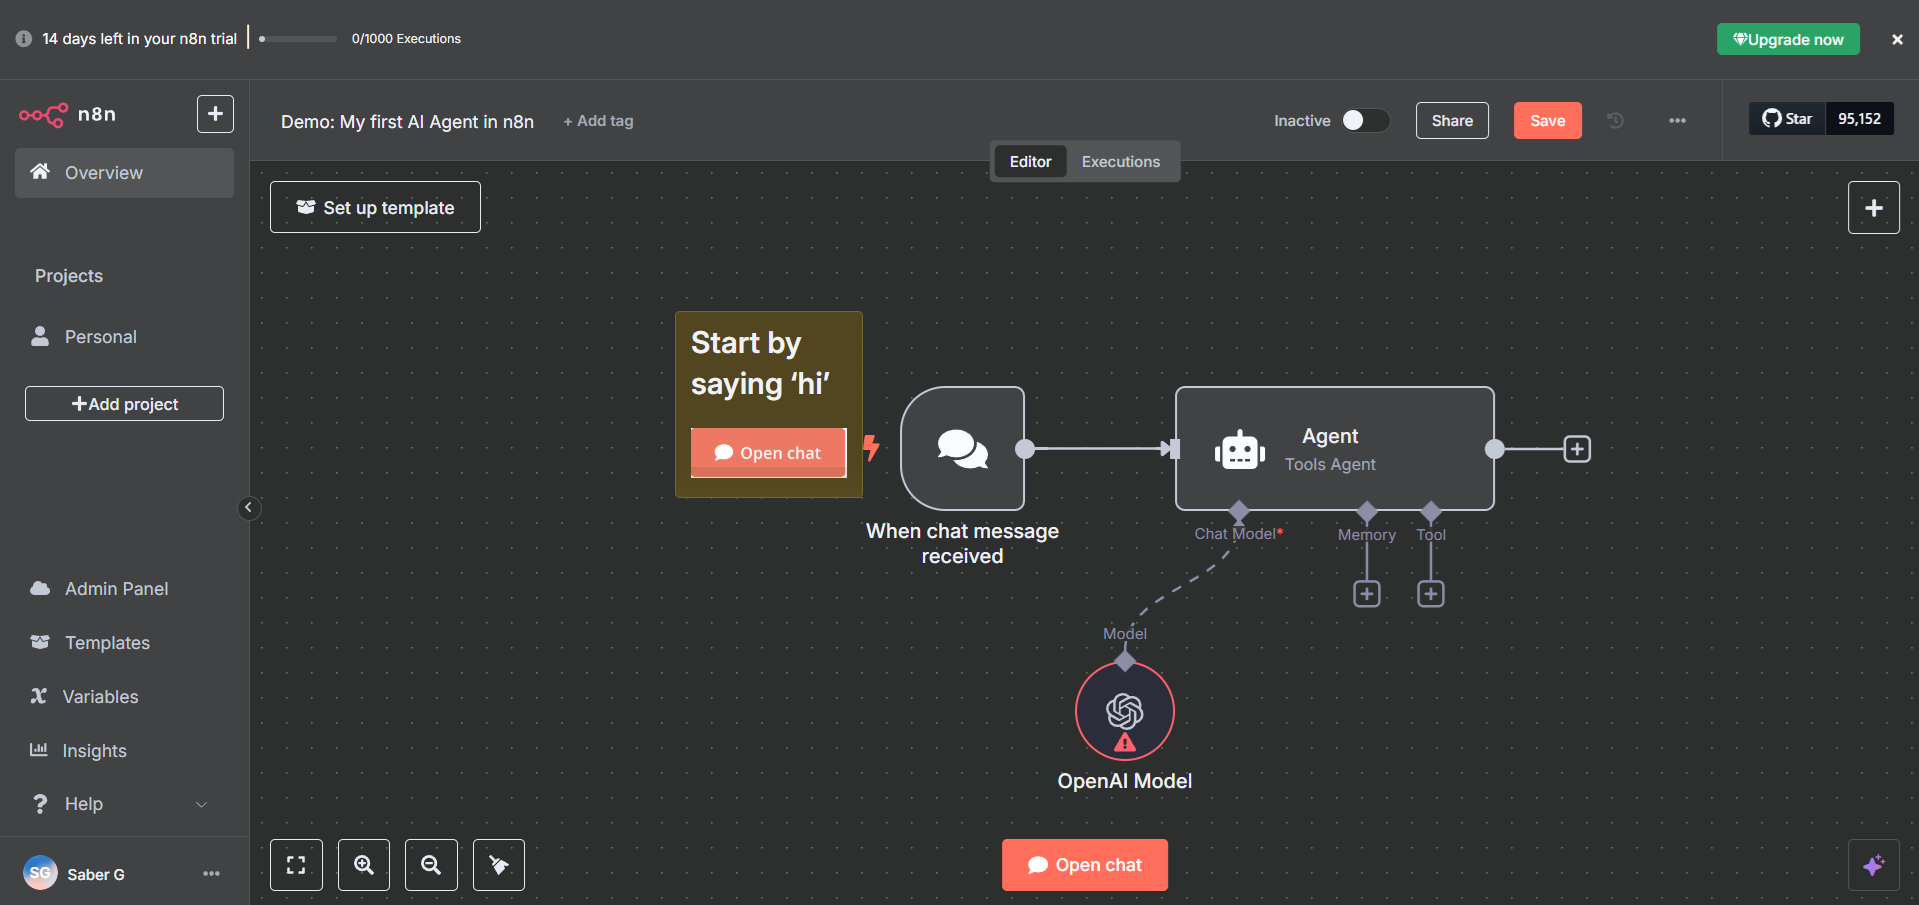The image size is (1919, 905).
Task: Open the Personal project
Action: [124, 337]
